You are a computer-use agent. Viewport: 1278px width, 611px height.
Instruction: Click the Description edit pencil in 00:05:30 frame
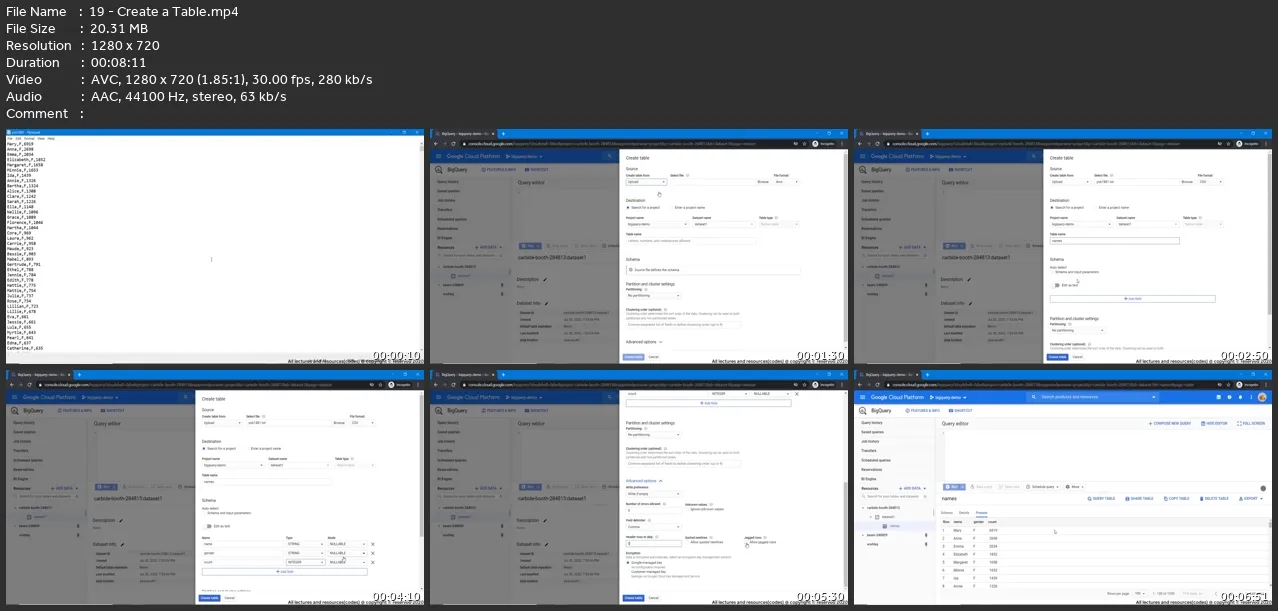[544, 521]
